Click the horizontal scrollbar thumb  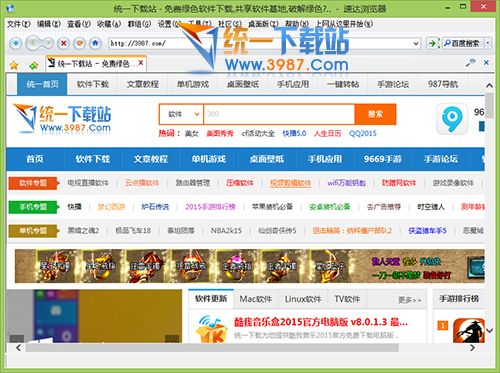212,348
